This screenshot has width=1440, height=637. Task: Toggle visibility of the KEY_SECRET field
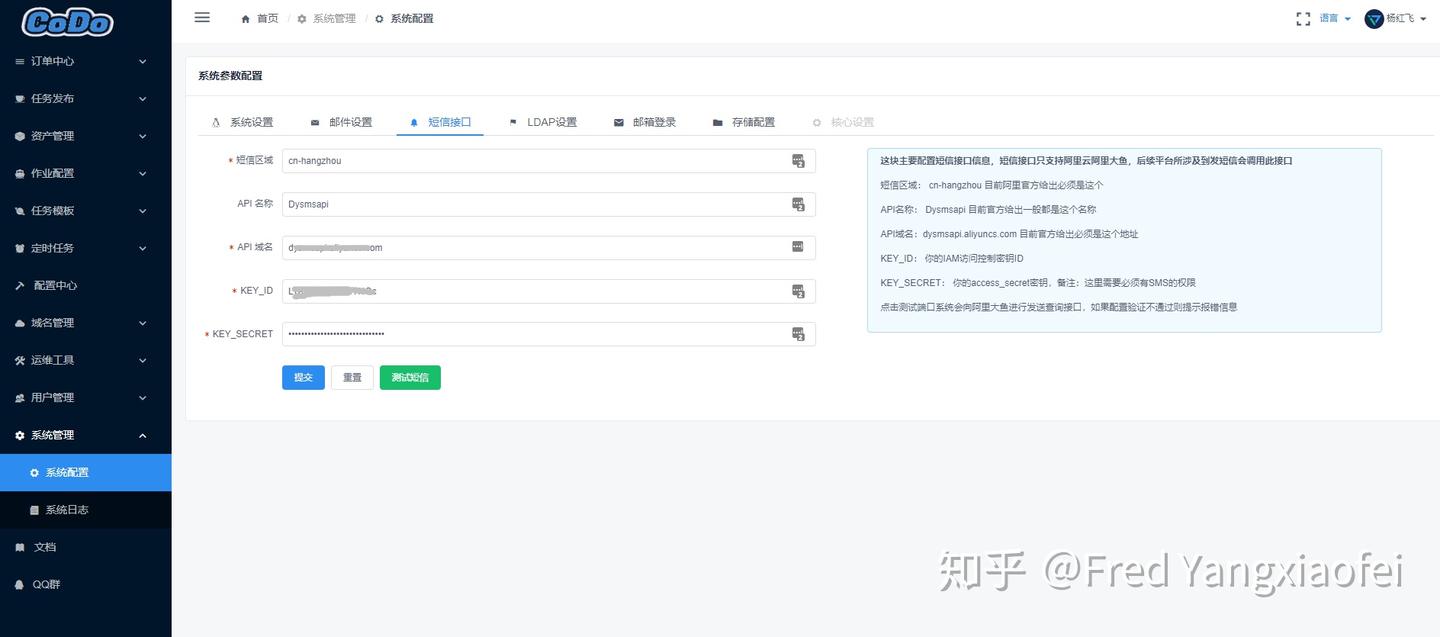(798, 334)
